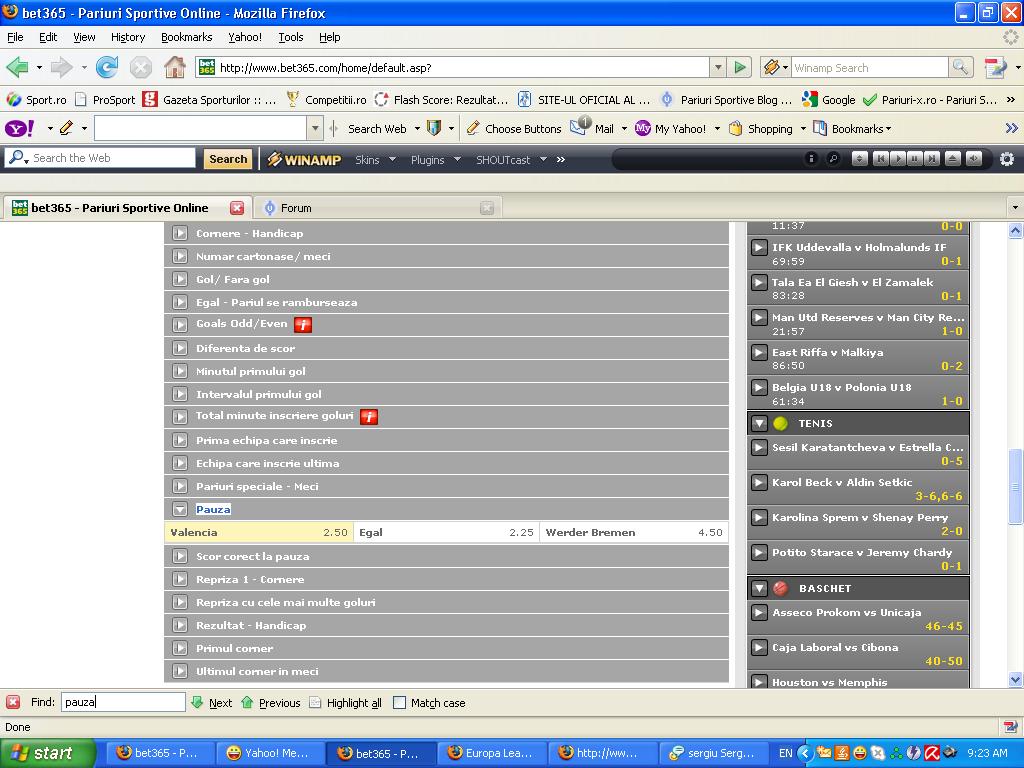Collapse the TENIS live section
1024x768 pixels.
858,423
